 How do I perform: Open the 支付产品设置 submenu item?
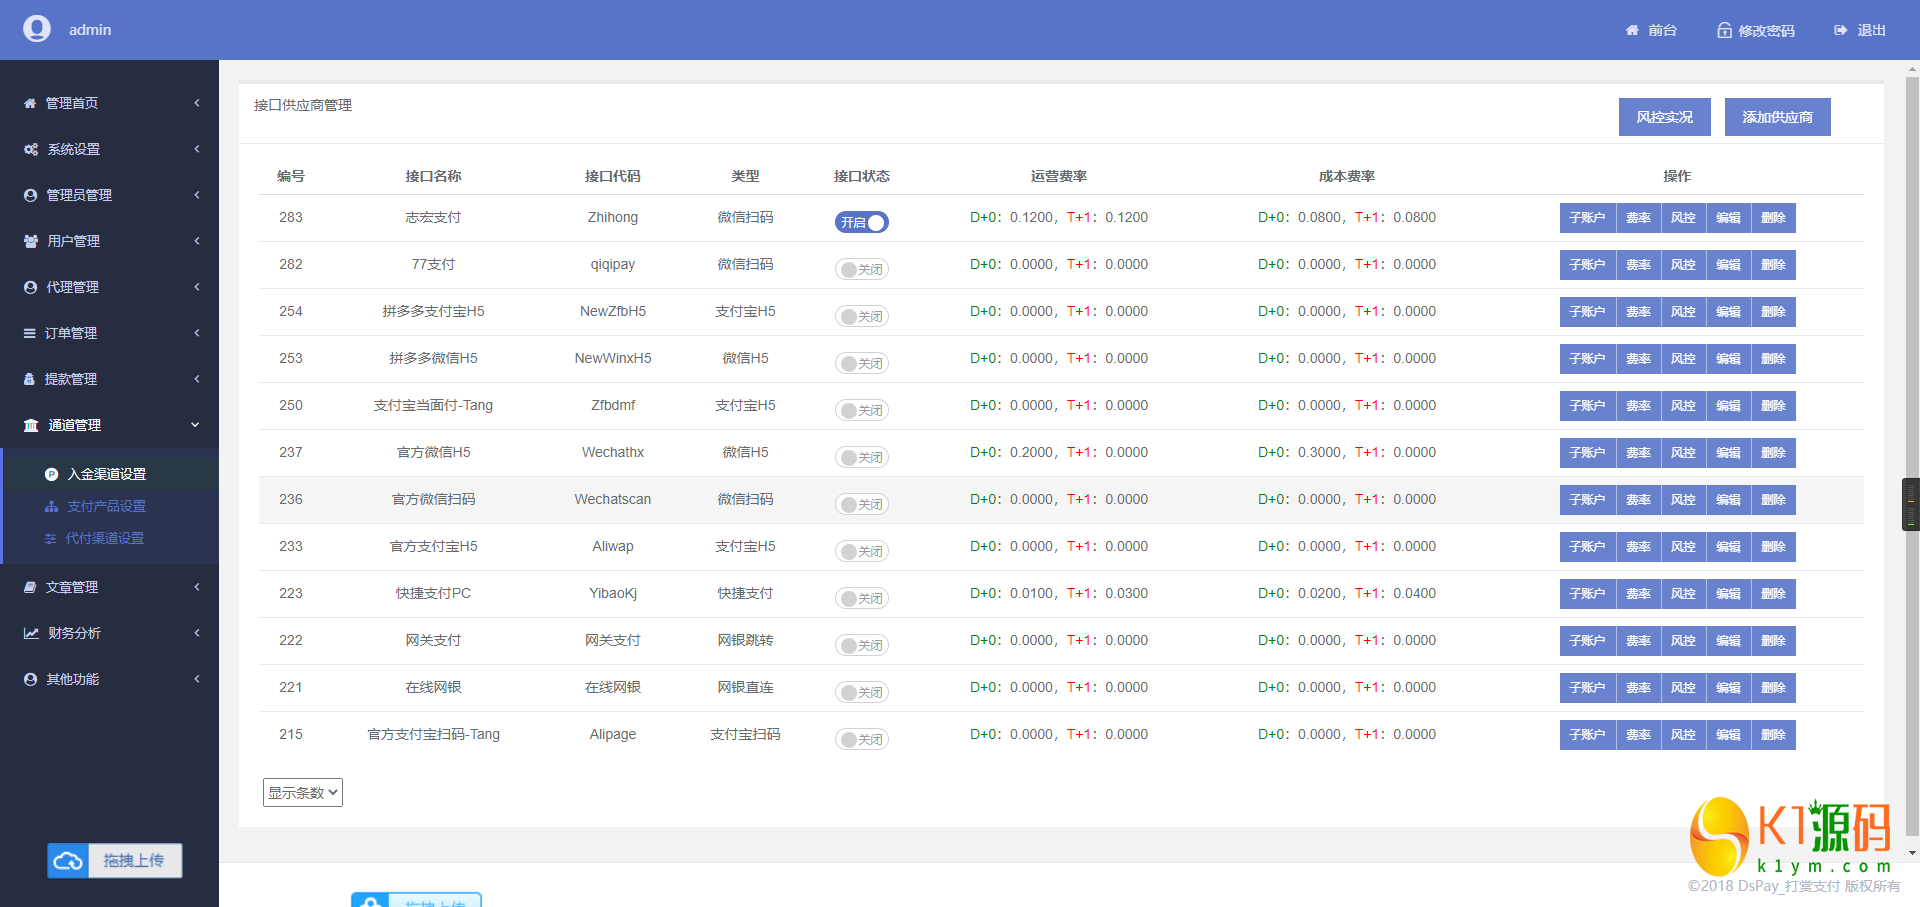tap(111, 506)
